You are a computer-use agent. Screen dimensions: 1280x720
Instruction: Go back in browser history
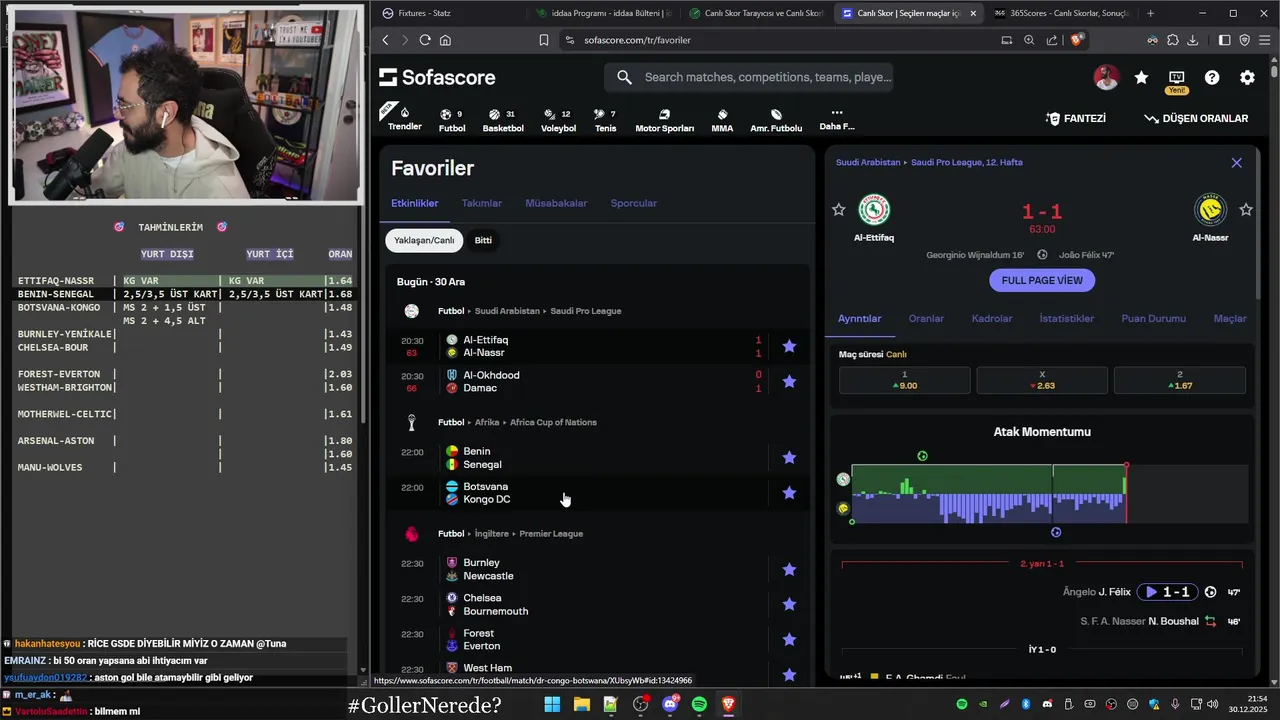pyautogui.click(x=385, y=40)
